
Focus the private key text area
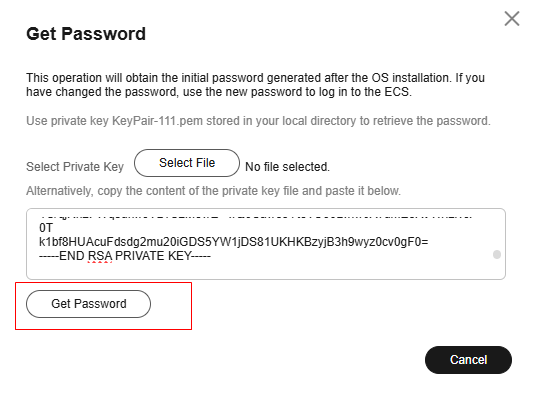266,244
